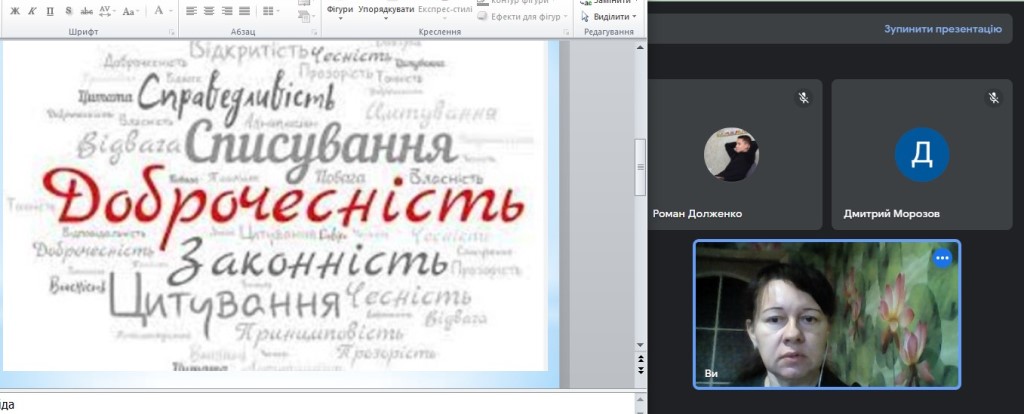Toggle underline formatting (П)
Image resolution: width=1024 pixels, height=414 pixels.
50,11
